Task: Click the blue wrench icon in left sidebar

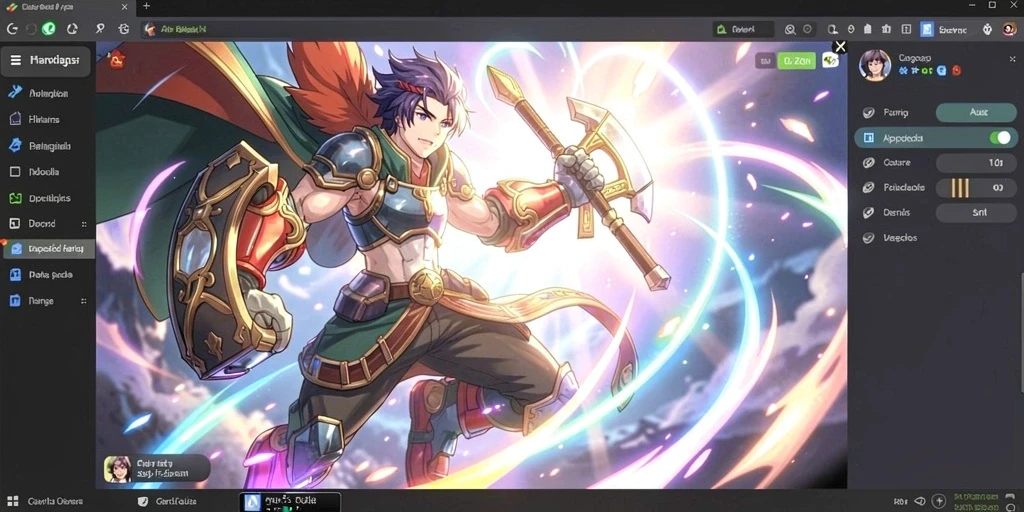Action: point(16,92)
